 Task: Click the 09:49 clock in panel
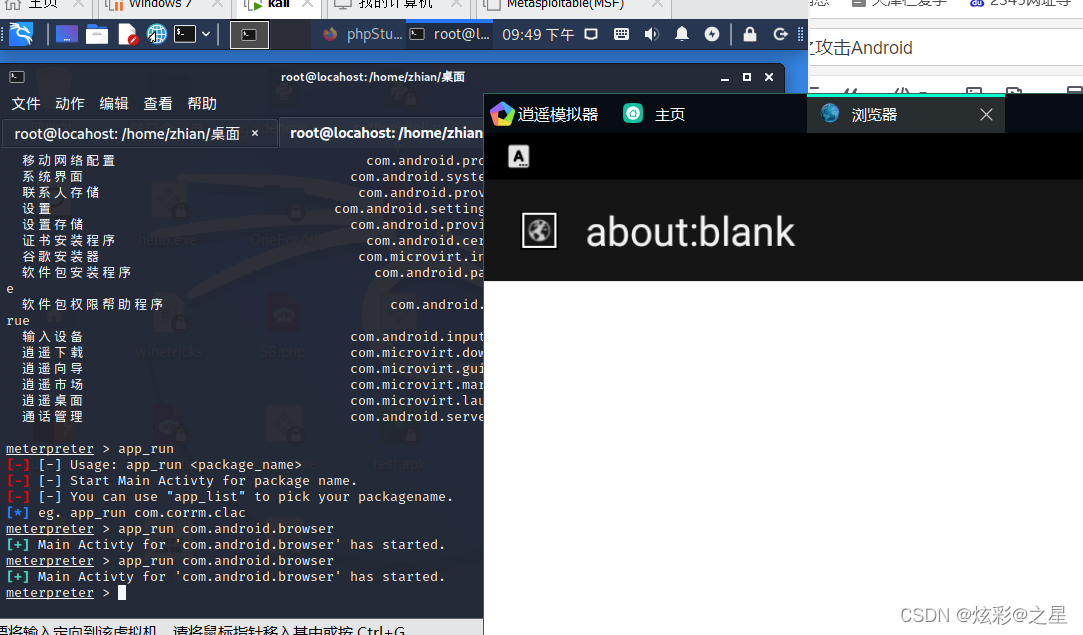coord(537,35)
